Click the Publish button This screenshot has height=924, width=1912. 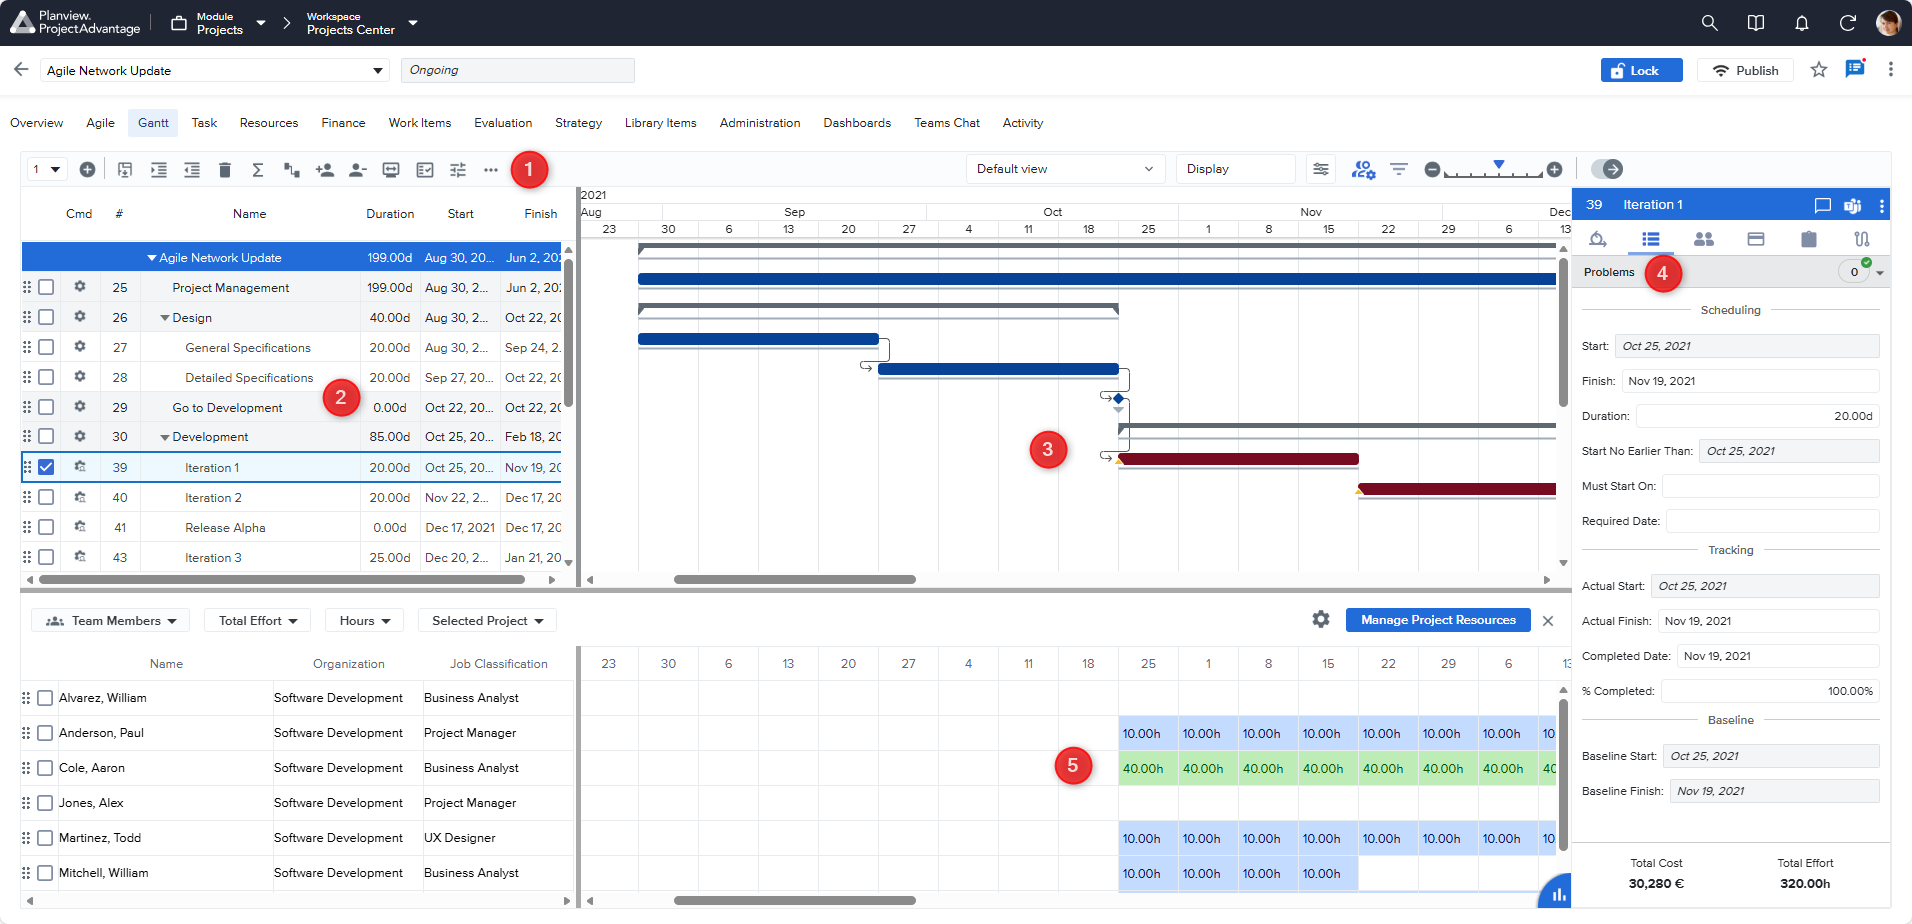[1745, 70]
